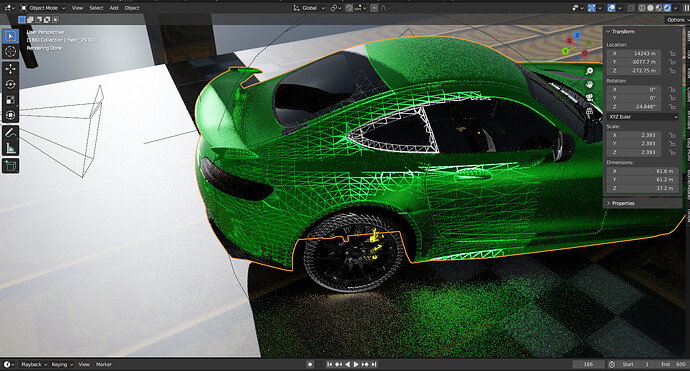Image resolution: width=690 pixels, height=371 pixels.
Task: Edit the Scale X value field
Action: [634, 135]
